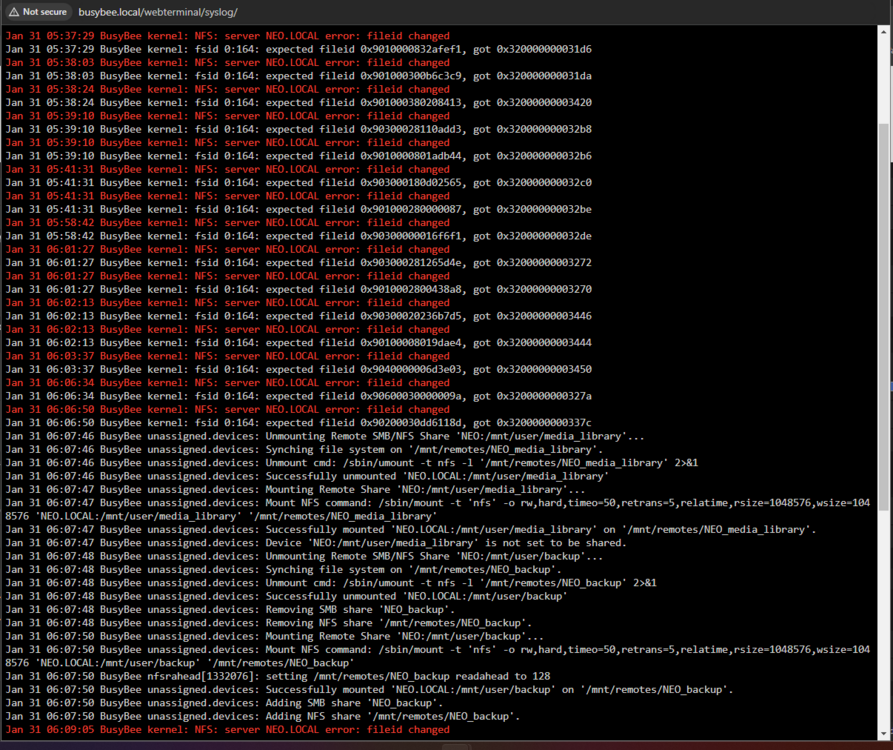Click the line expecting fileid 0x903000281265d4e
The image size is (893, 750).
pyautogui.click(x=298, y=263)
